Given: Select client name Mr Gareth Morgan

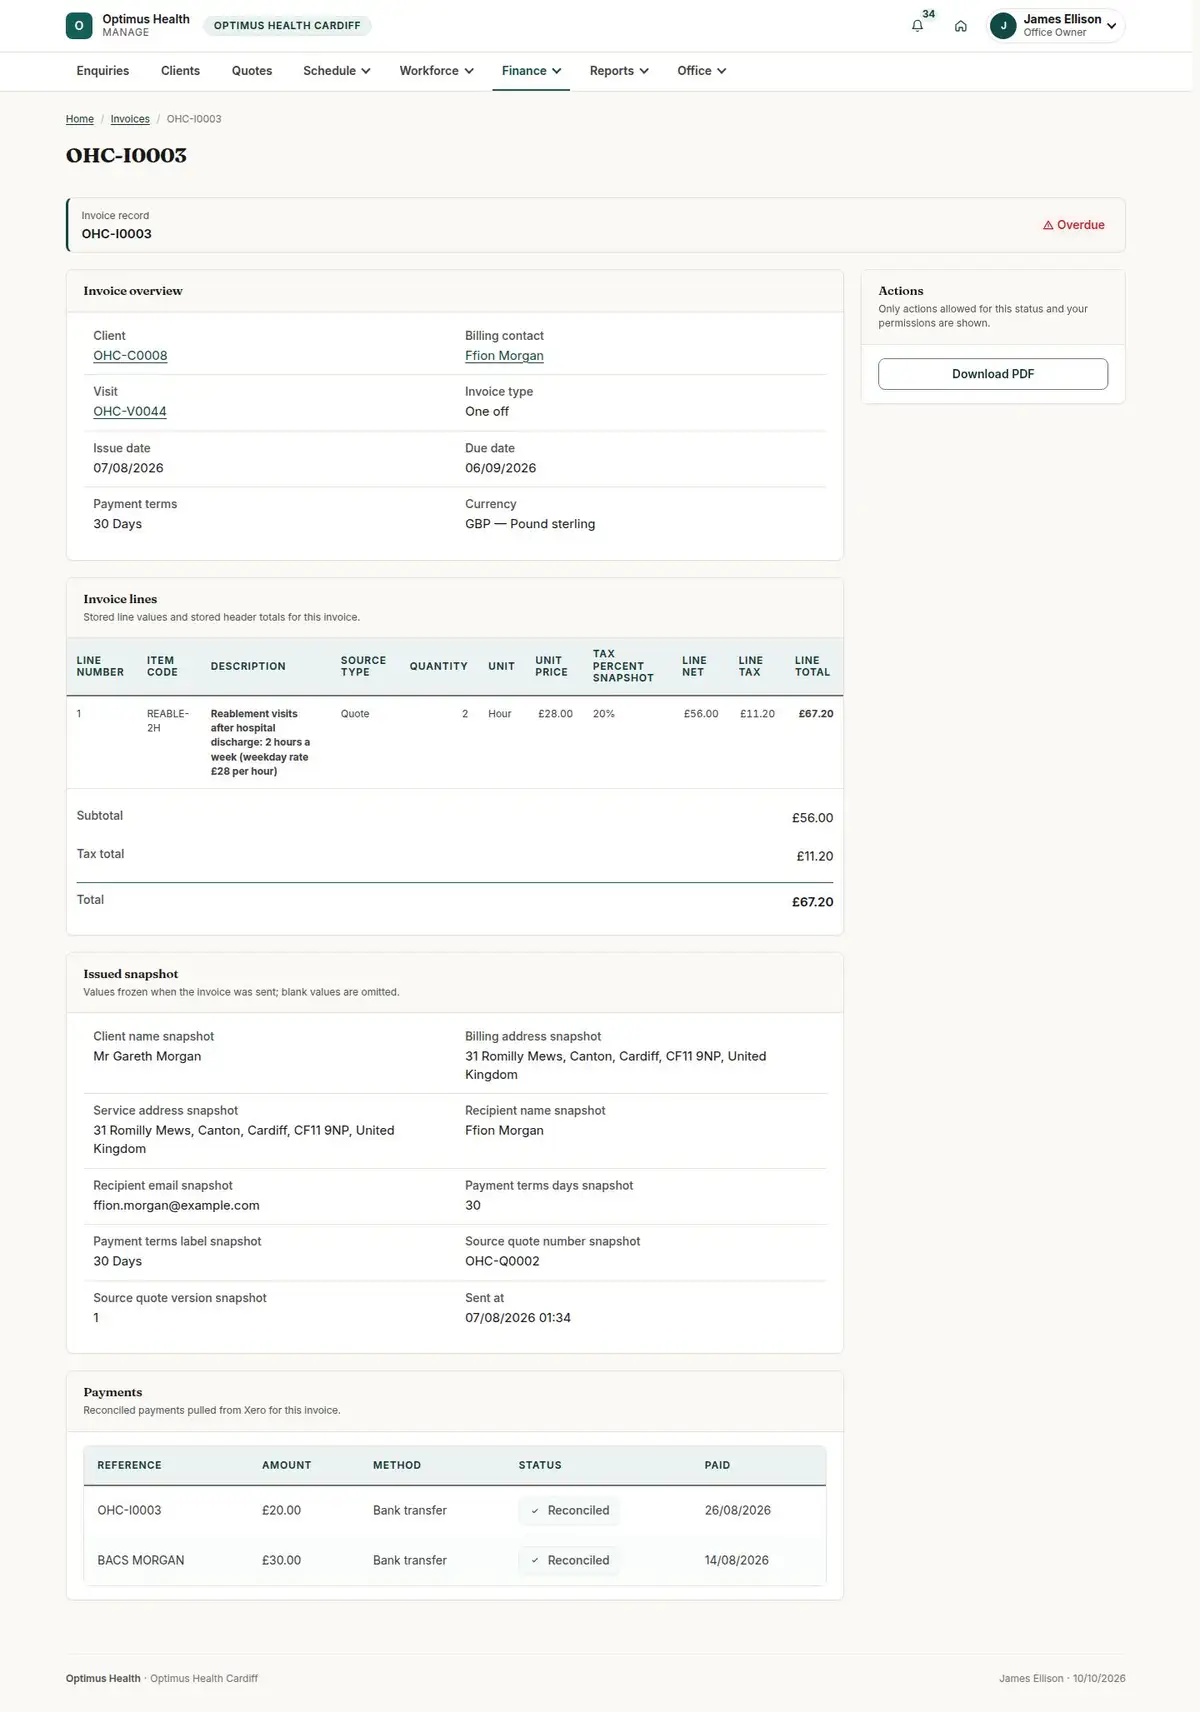Looking at the screenshot, I should [x=147, y=1057].
